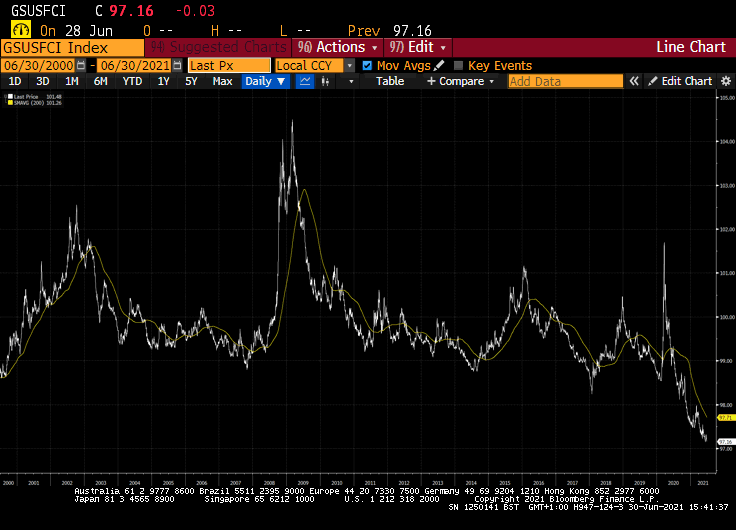Open the end date calendar picker

pyautogui.click(x=177, y=65)
